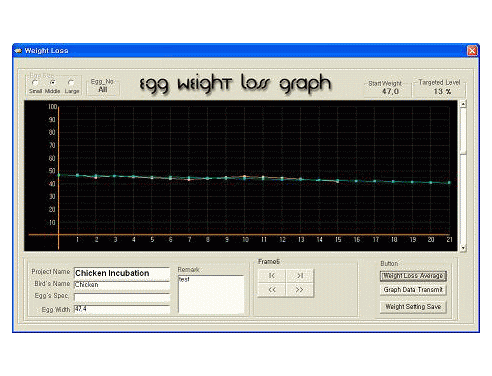Click graph scrollbar down arrow

463,248
